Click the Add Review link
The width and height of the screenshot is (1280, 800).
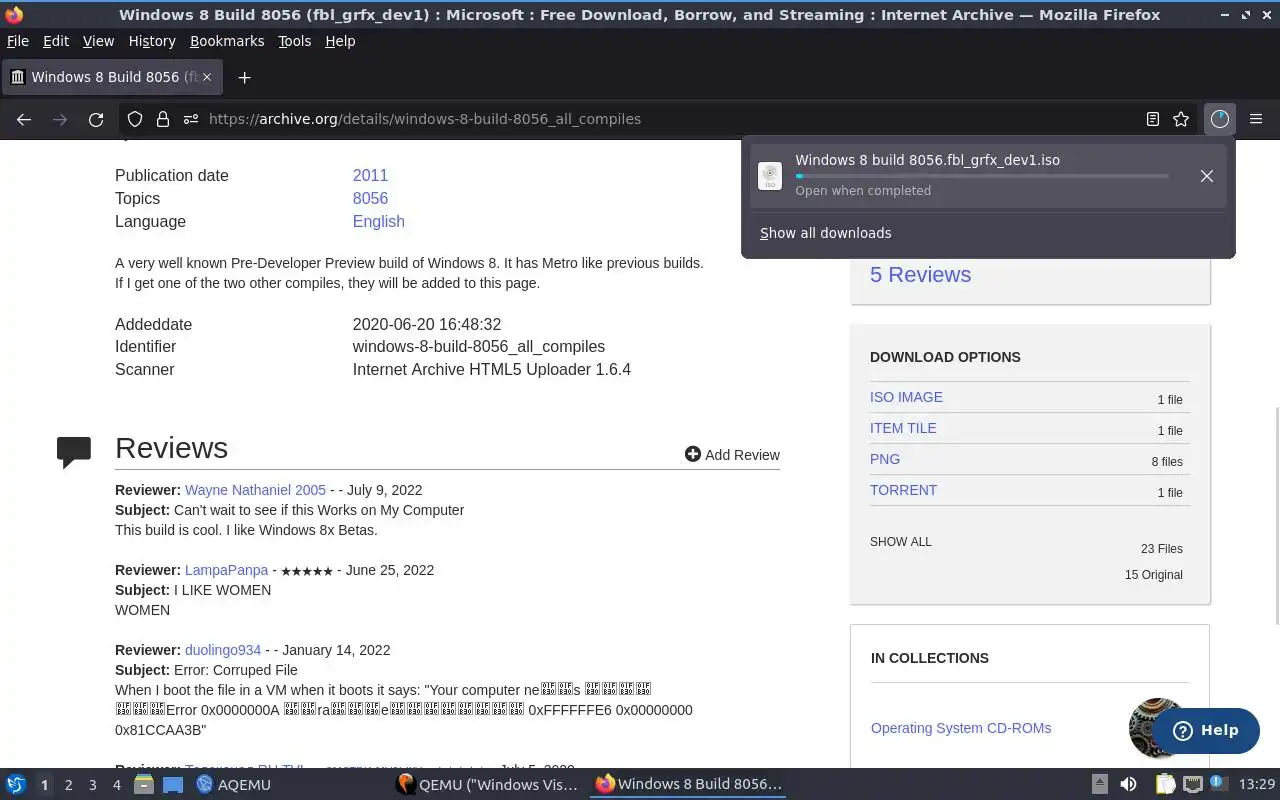[x=732, y=454]
